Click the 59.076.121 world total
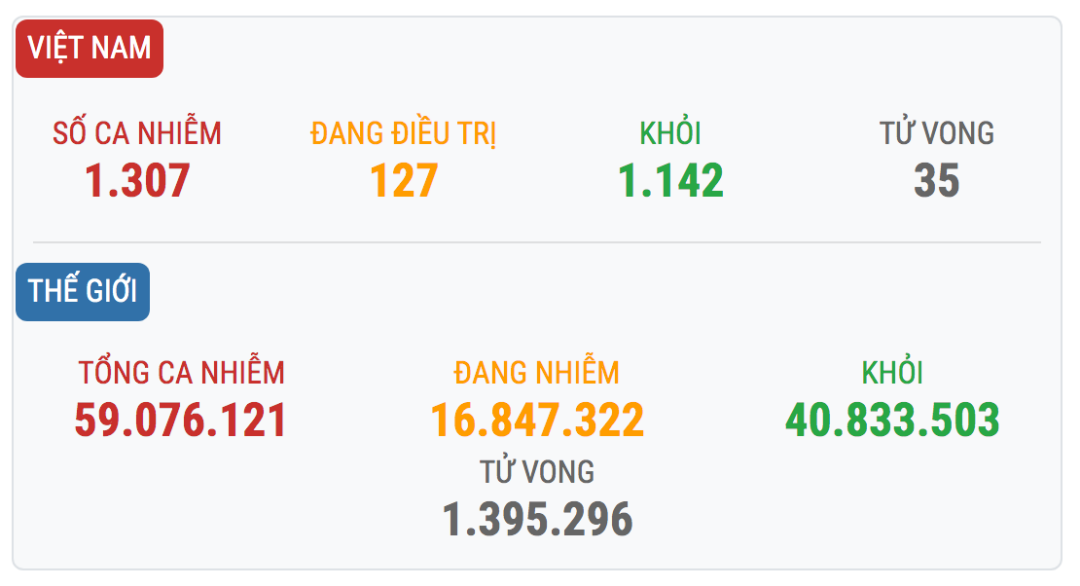 [x=180, y=421]
